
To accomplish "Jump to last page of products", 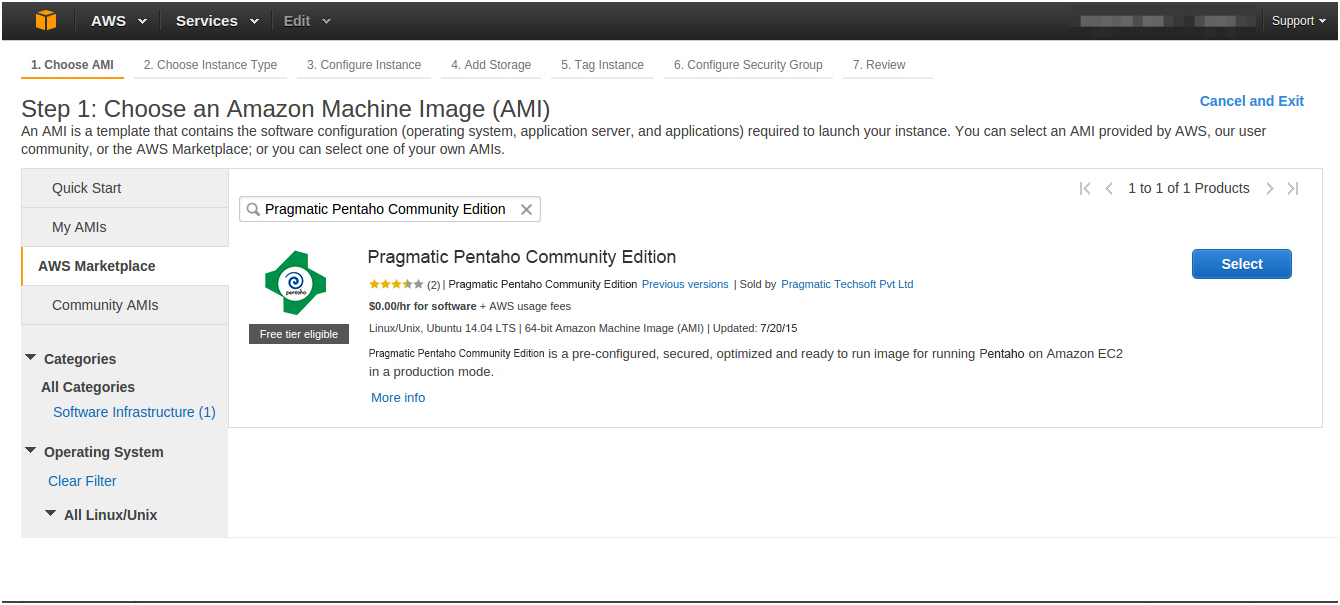I will tap(1293, 188).
